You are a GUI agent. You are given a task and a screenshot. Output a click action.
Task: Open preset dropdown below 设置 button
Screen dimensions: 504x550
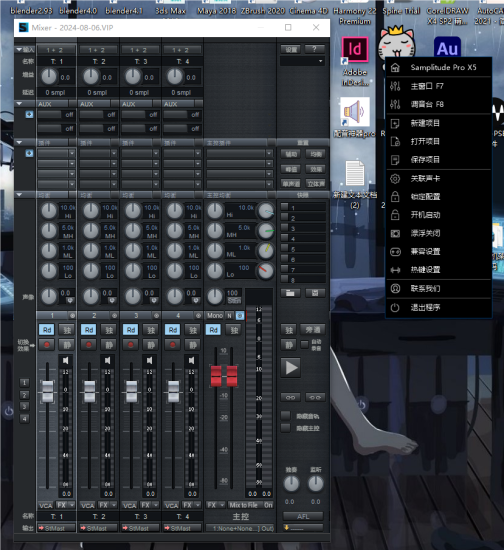[302, 61]
